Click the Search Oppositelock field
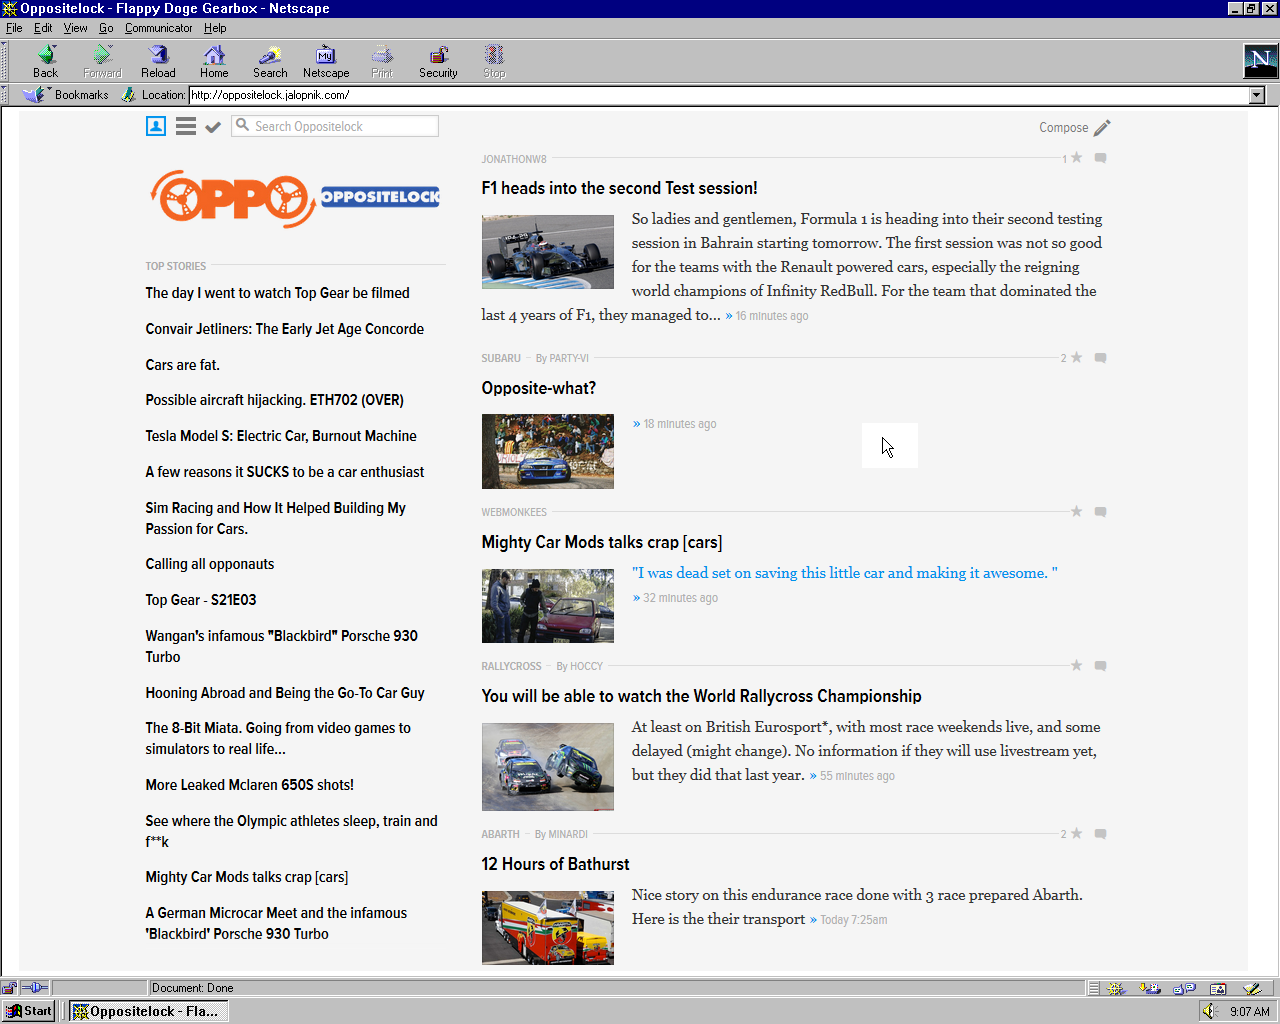Screen dimensions: 1280x1024 335,126
